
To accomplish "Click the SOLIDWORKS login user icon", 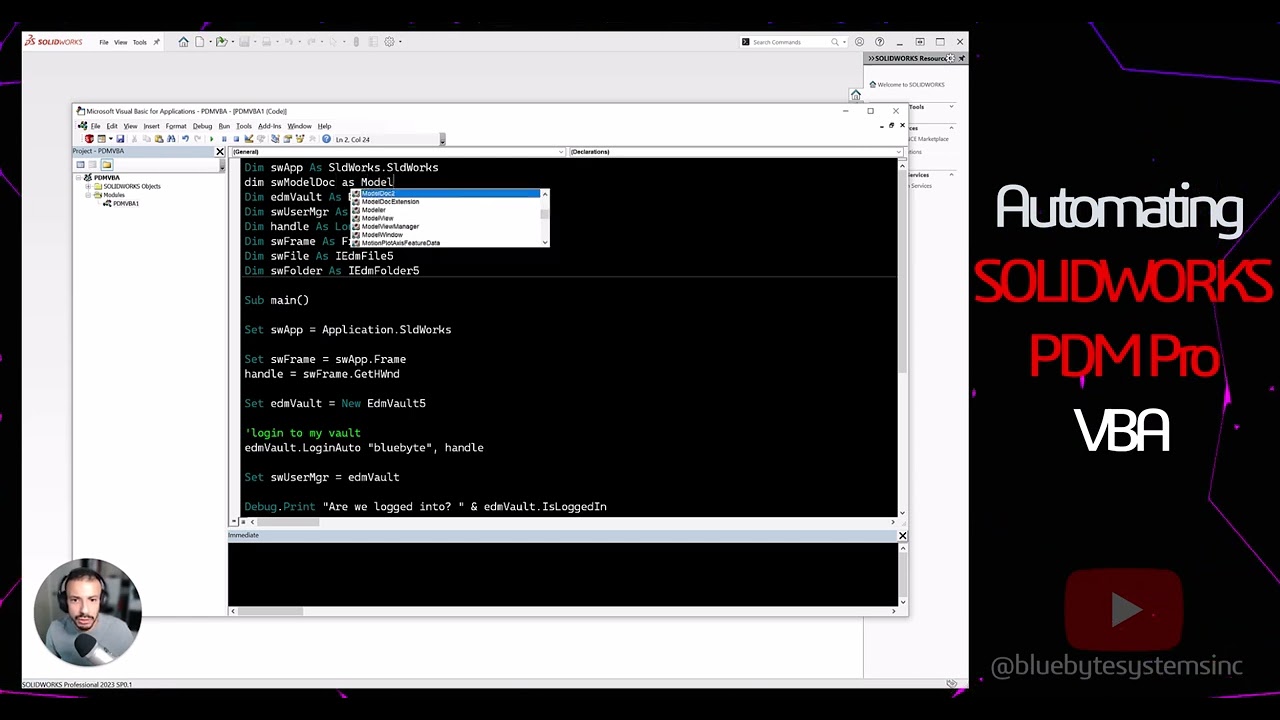I will 859,42.
